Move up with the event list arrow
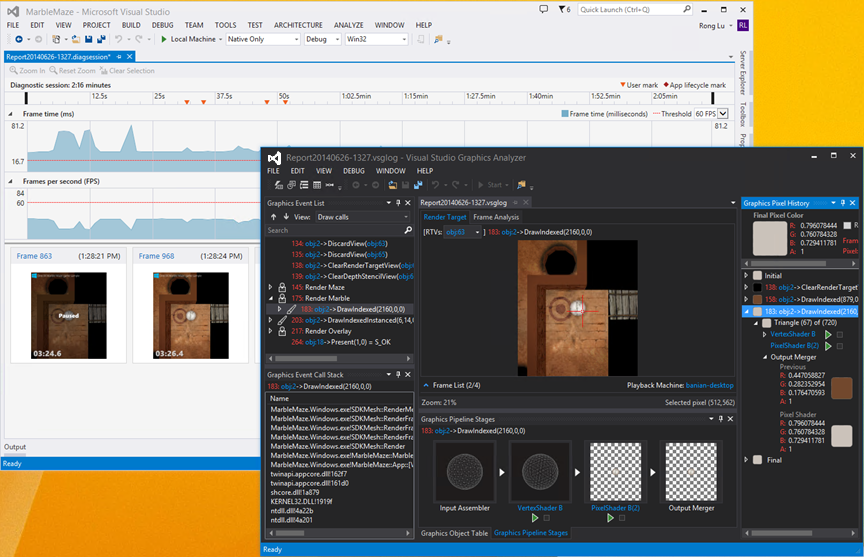Viewport: 864px width, 557px height. coord(273,217)
